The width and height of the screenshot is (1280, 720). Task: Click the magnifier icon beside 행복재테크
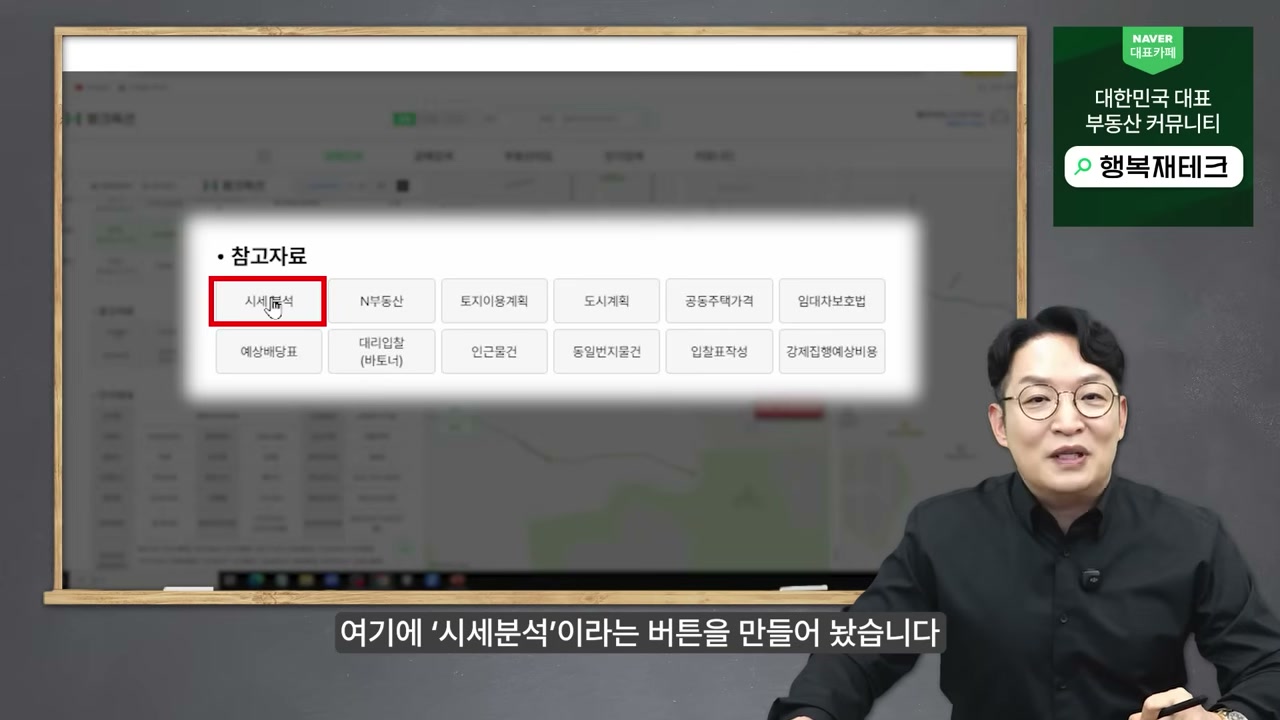(1083, 167)
